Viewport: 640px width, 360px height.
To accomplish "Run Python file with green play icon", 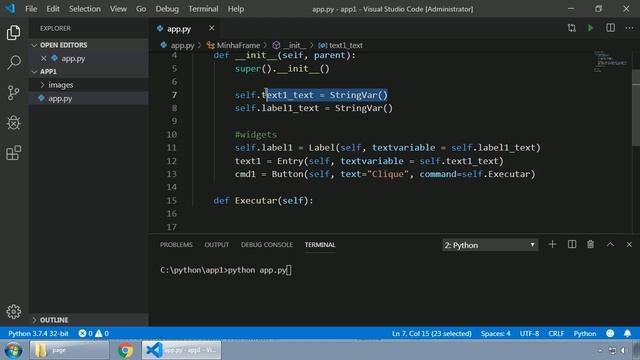I will [590, 28].
